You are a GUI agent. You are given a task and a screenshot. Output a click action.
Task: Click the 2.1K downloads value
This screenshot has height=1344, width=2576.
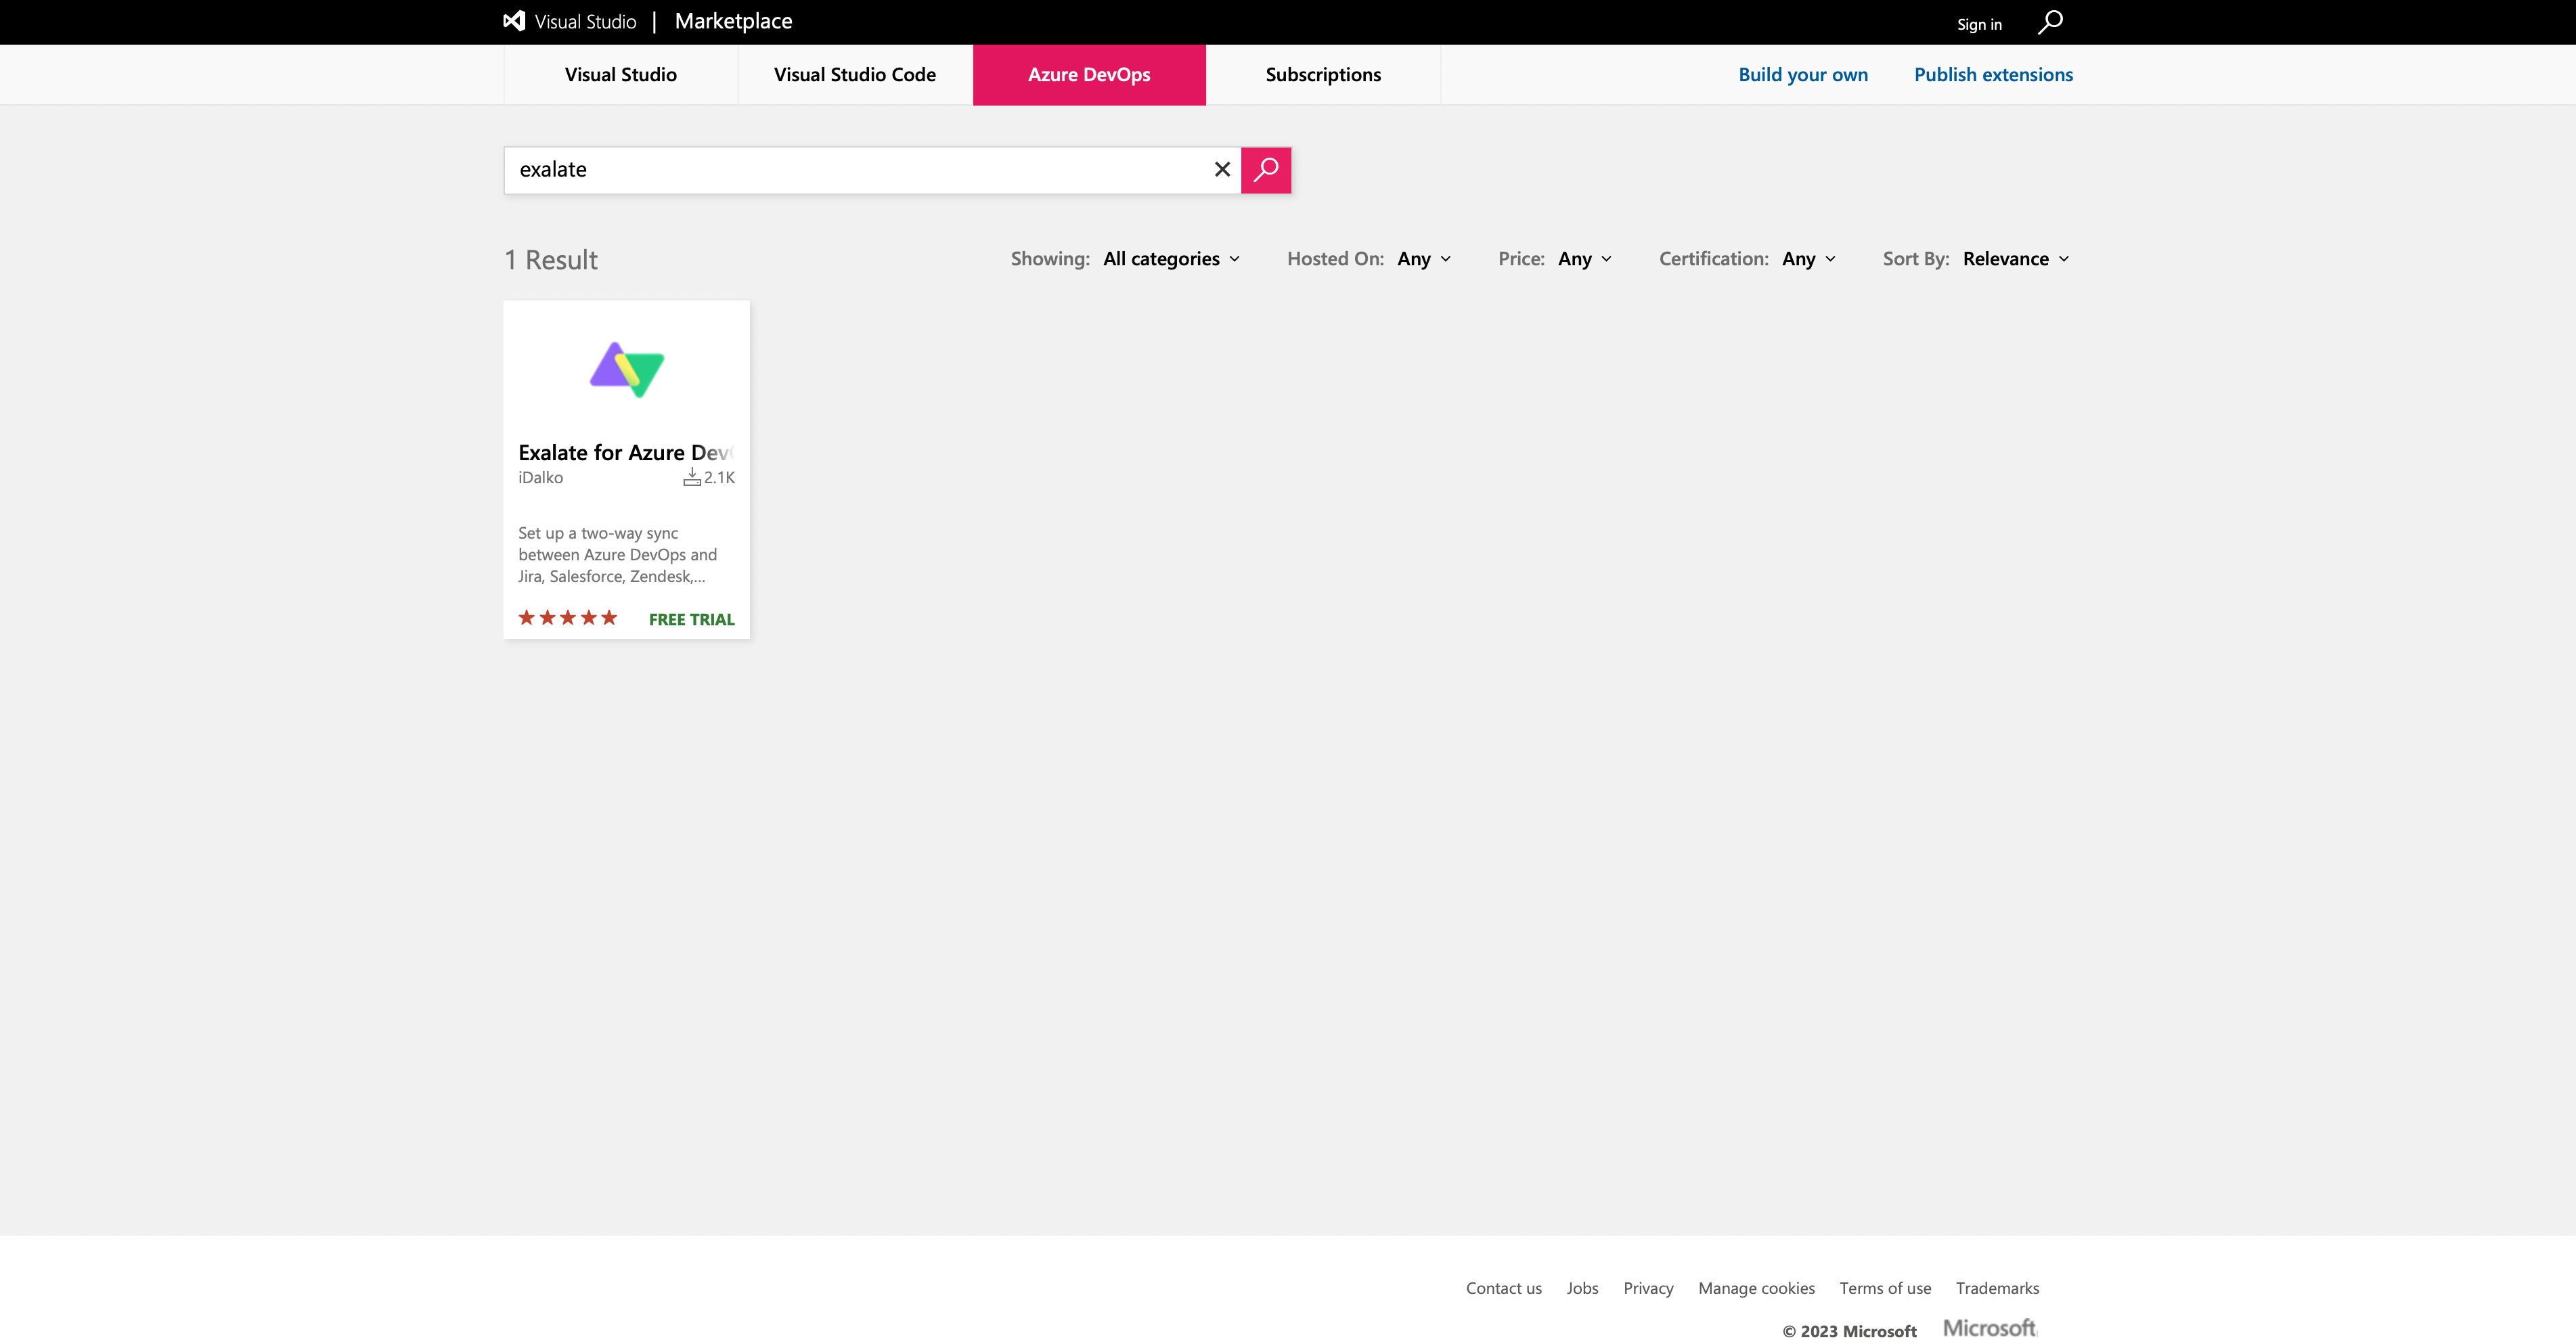point(719,478)
